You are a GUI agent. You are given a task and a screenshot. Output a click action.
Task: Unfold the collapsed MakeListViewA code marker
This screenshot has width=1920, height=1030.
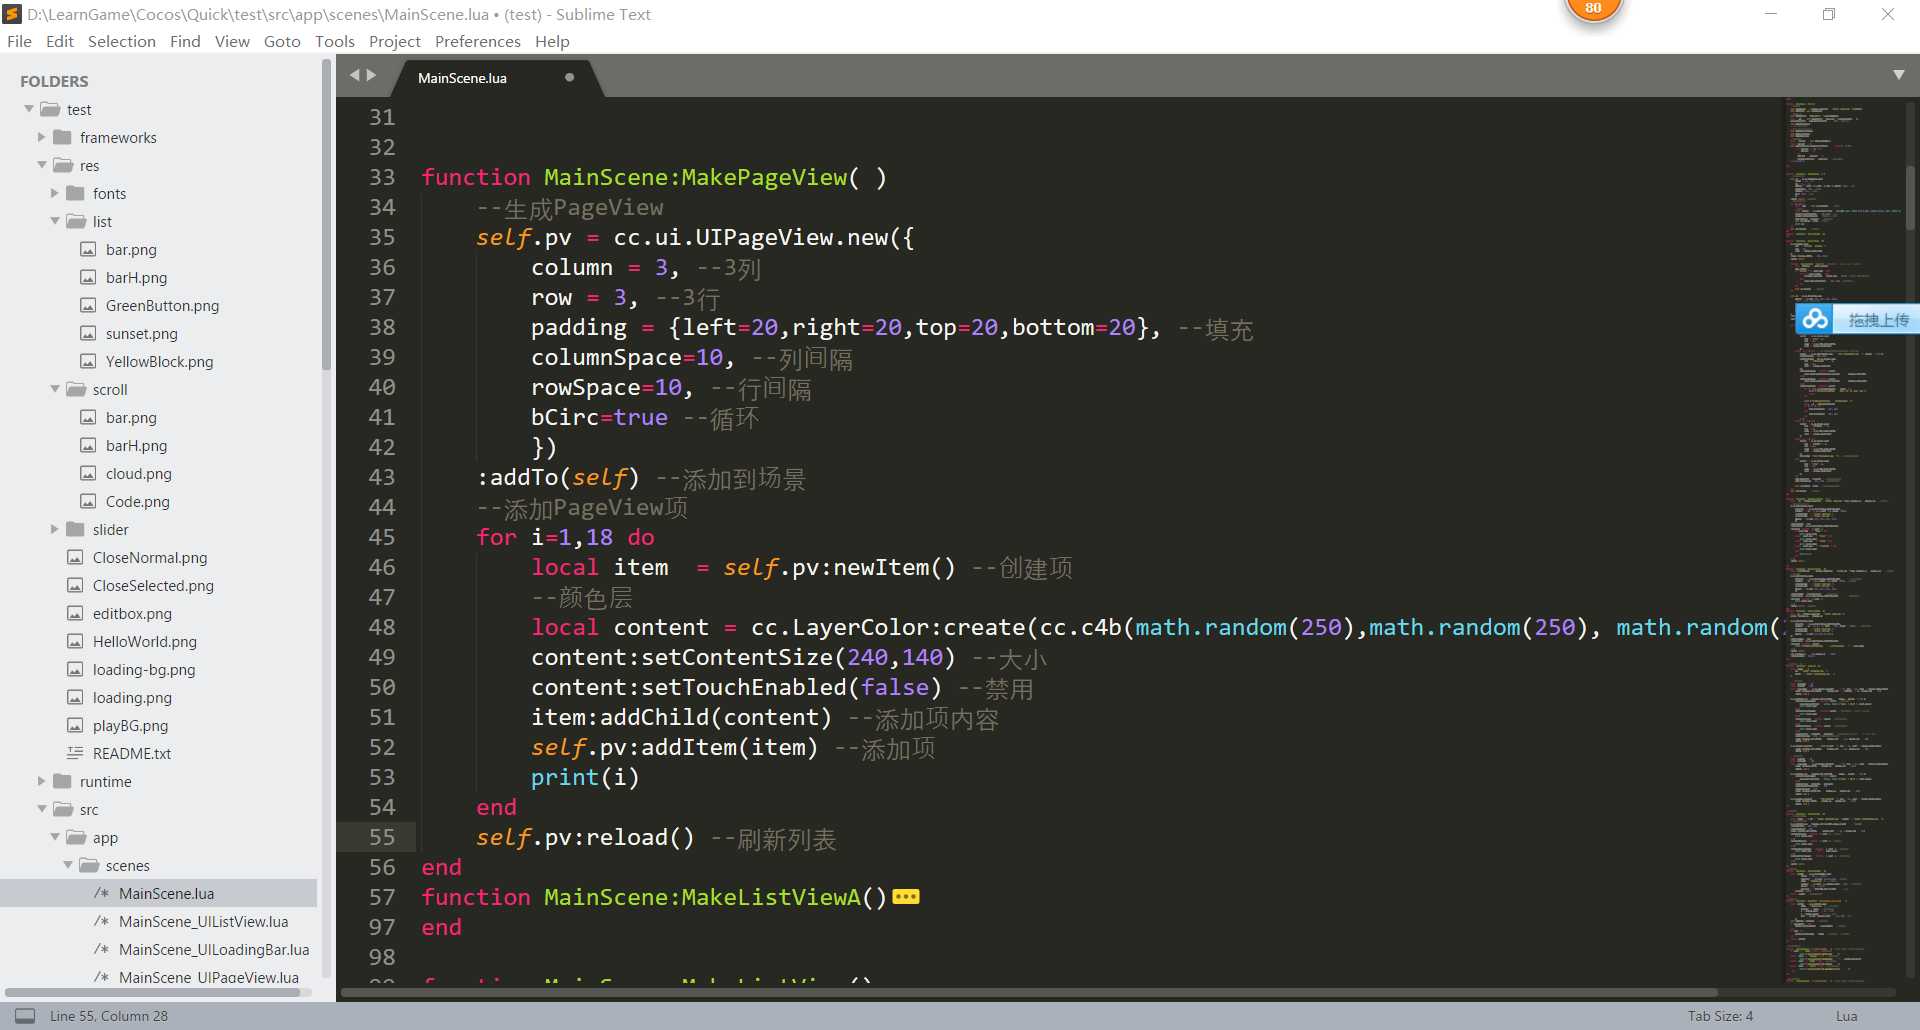[906, 896]
